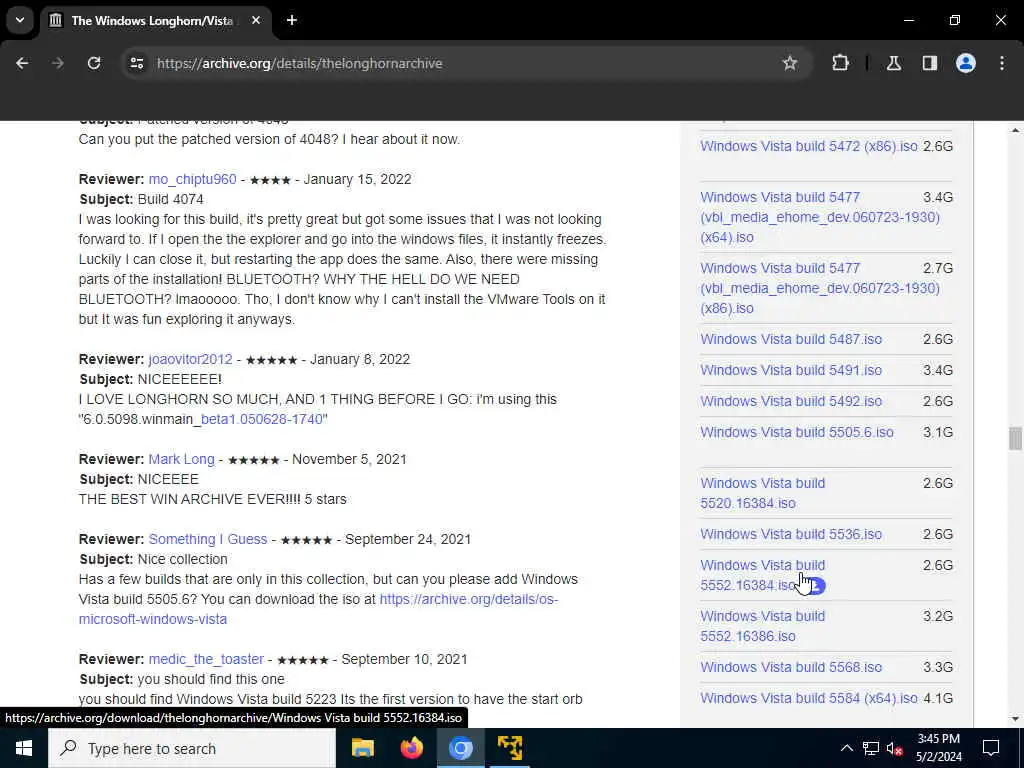Download Windows Vista build 5552.16386.iso
The image size is (1024, 768).
click(x=762, y=626)
